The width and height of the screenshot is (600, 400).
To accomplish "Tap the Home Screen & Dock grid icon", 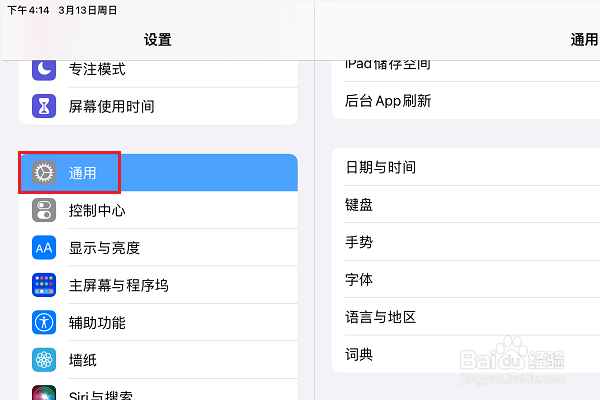I will coord(44,285).
